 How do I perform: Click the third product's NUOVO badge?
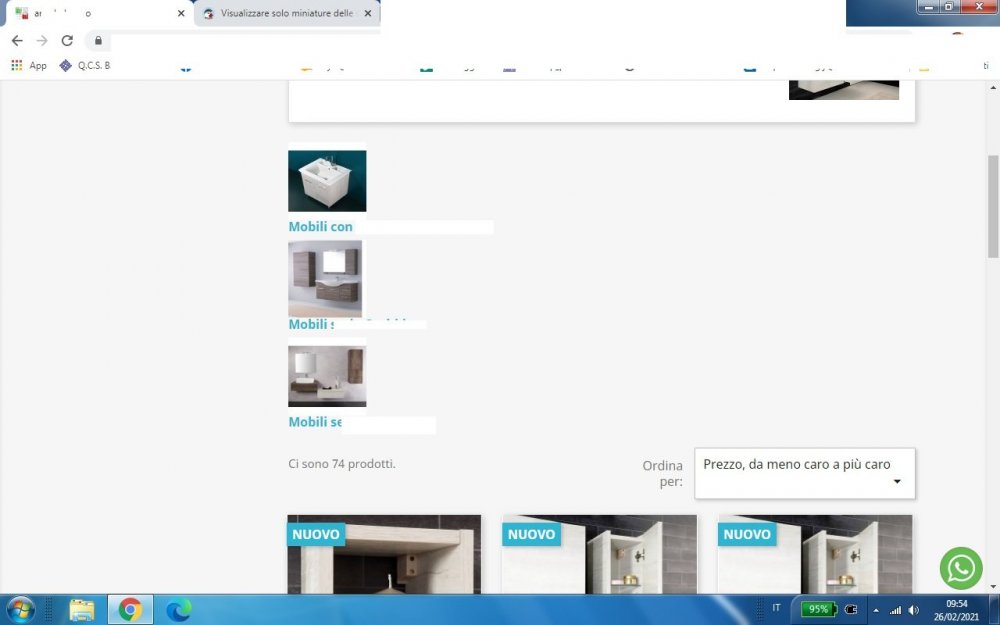(747, 534)
